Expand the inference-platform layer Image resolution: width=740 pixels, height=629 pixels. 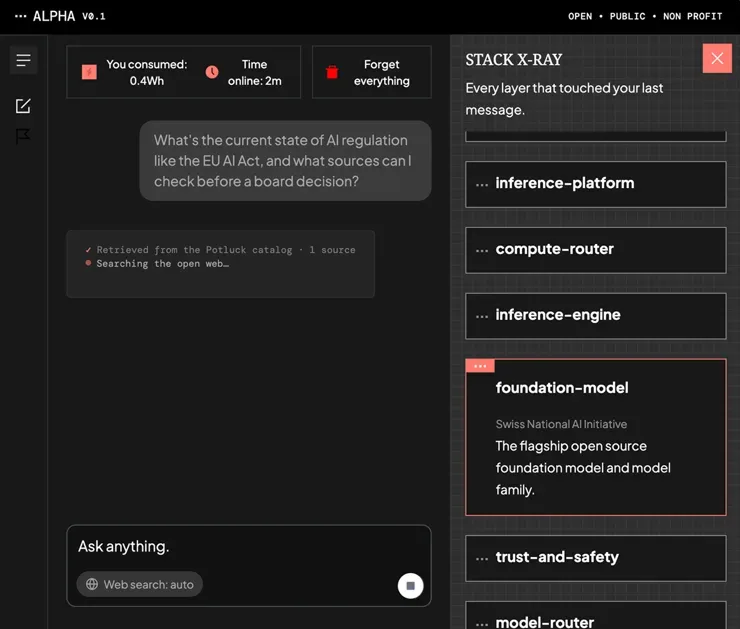pos(596,184)
